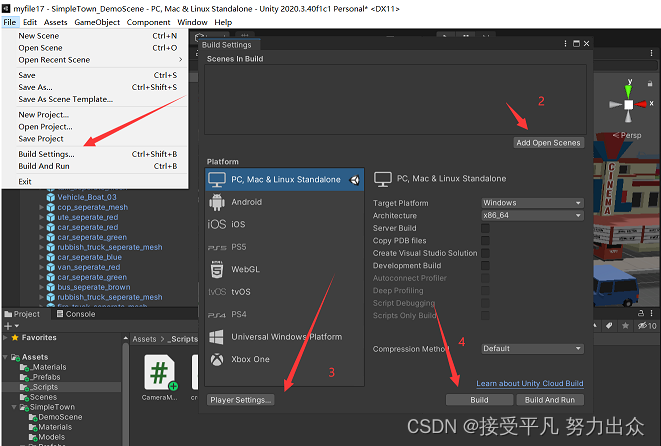Image resolution: width=661 pixels, height=446 pixels.
Task: Open Player Settings
Action: click(240, 400)
